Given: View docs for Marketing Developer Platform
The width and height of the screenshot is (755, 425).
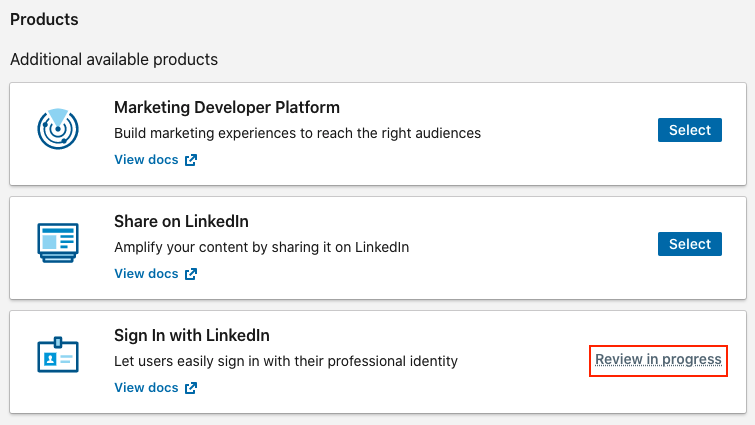Looking at the screenshot, I should coord(146,160).
